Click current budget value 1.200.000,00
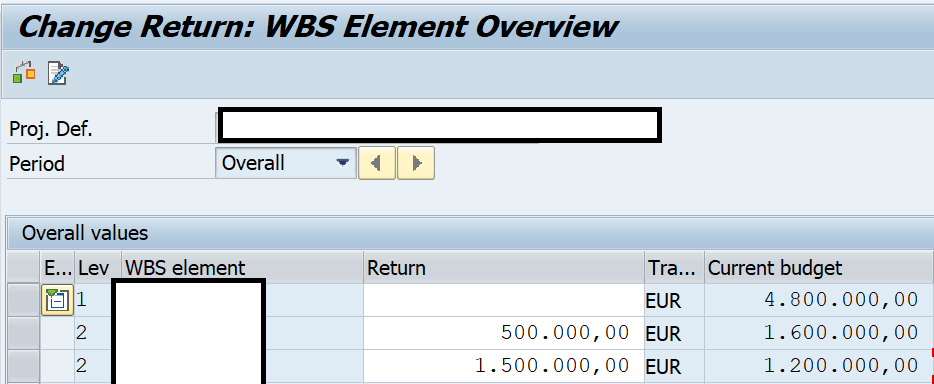The height and width of the screenshot is (384, 934). pyautogui.click(x=818, y=366)
